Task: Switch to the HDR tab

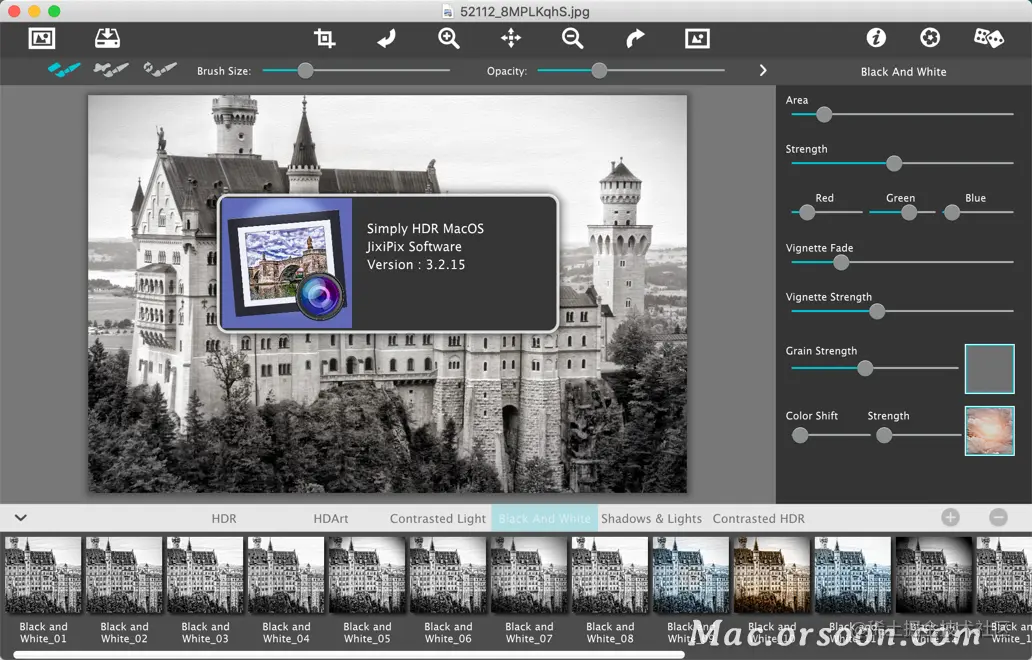Action: coord(224,519)
